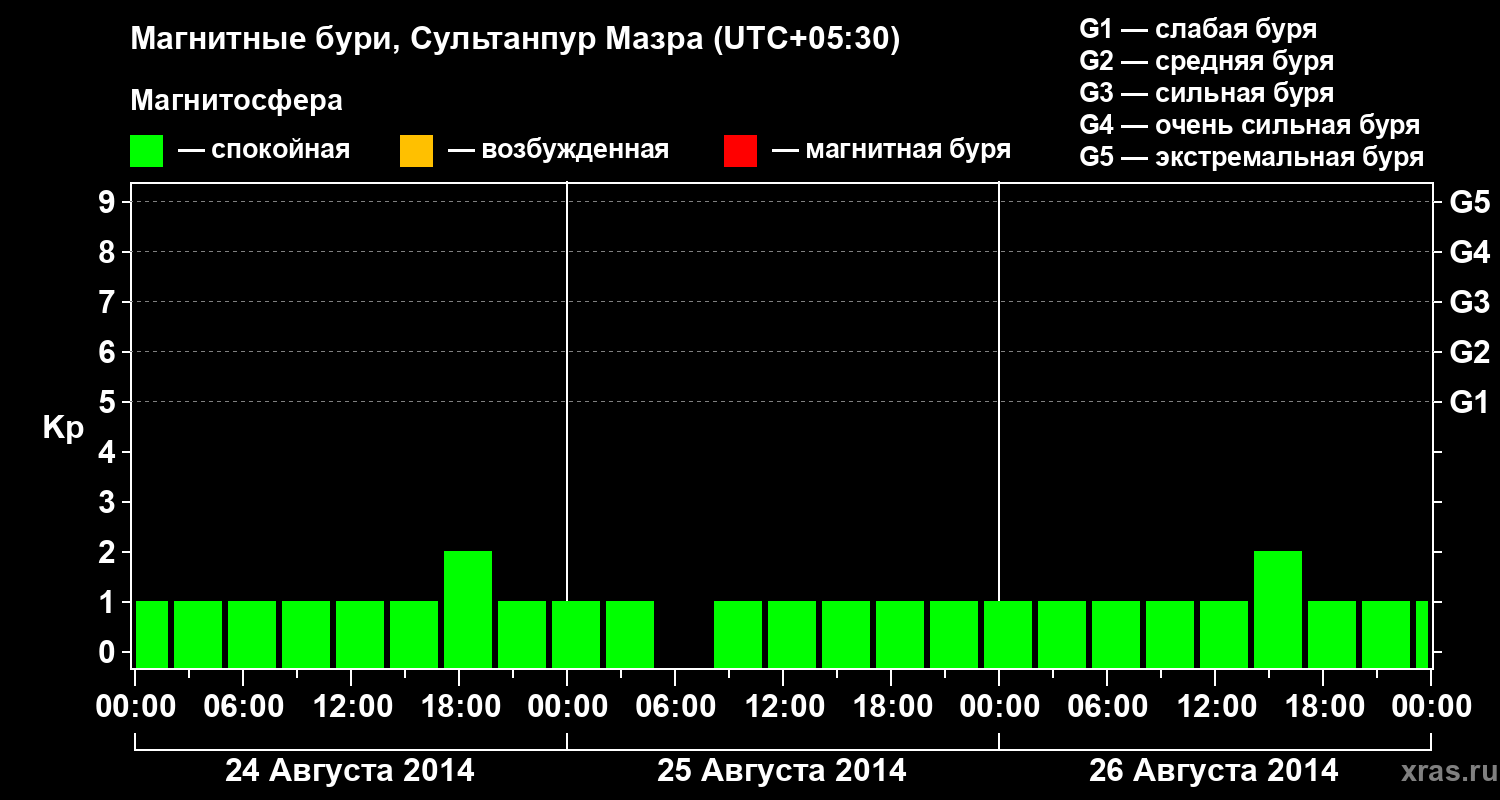The height and width of the screenshot is (800, 1500).
Task: Click the Kp 2 bar on 26 August
Action: 1278,609
